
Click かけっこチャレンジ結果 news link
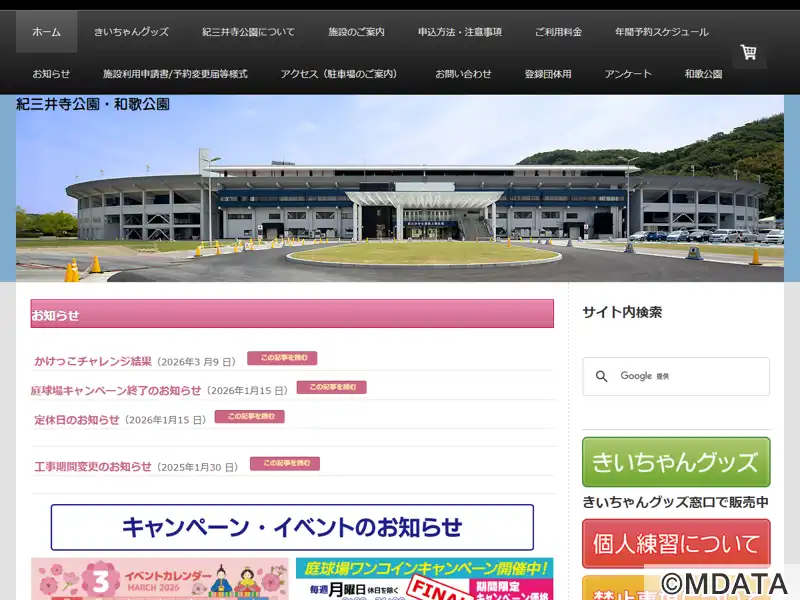[x=93, y=361]
